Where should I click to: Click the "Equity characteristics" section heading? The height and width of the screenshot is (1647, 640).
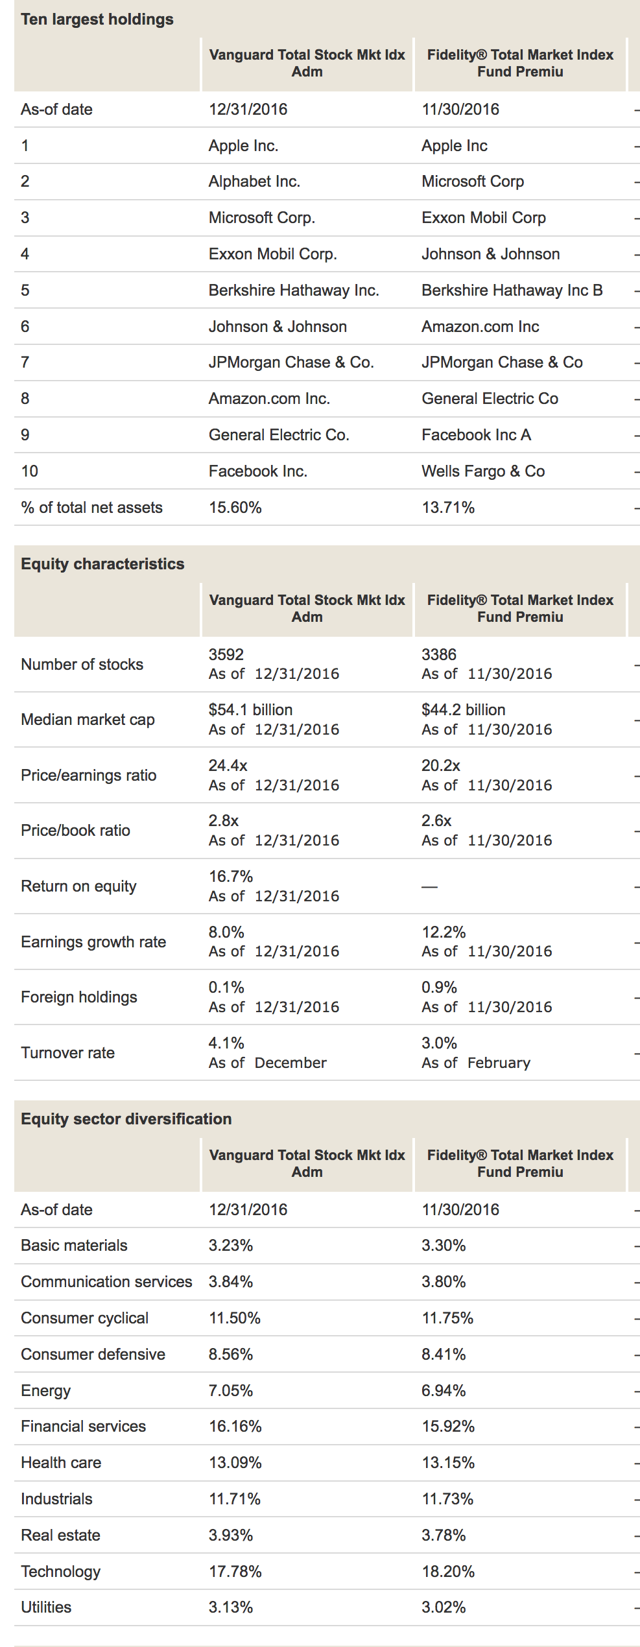pos(103,564)
